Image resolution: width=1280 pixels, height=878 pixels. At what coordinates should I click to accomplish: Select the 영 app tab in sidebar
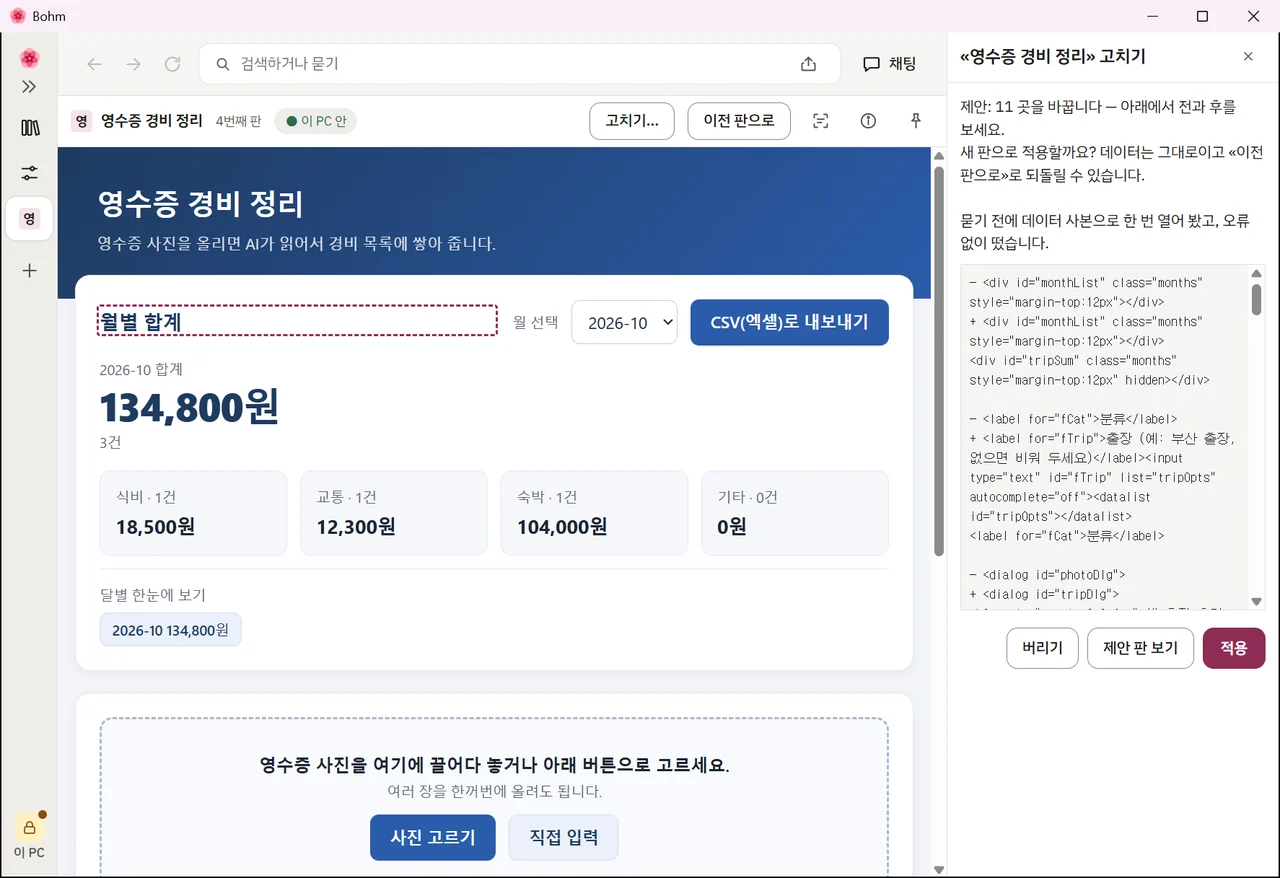(29, 218)
